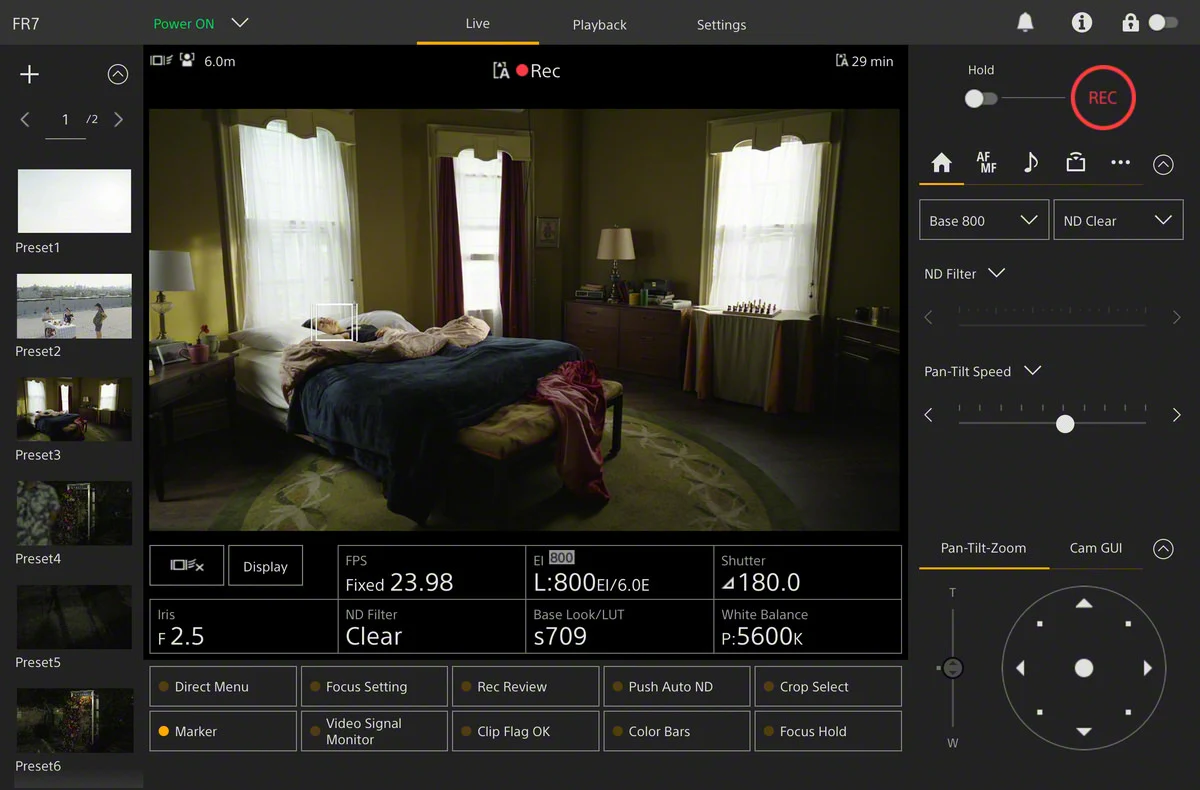Click the Display button

click(265, 566)
